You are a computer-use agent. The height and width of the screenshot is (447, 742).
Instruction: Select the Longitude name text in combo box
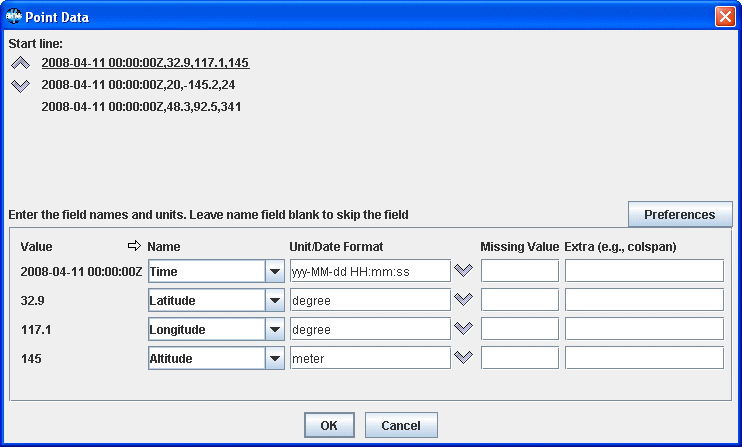pos(177,330)
